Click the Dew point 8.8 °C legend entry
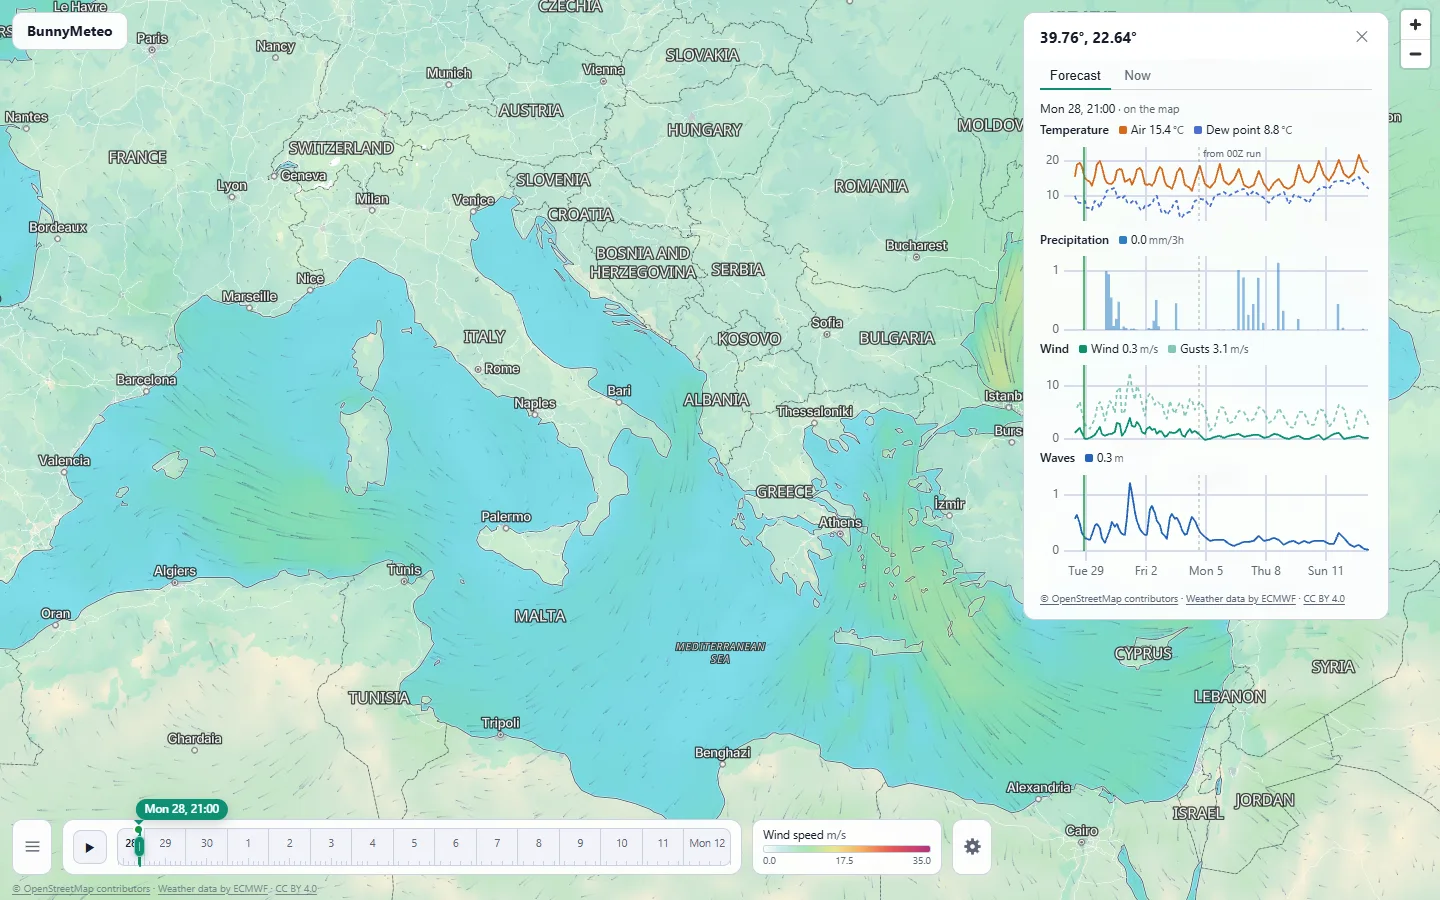 click(1243, 130)
